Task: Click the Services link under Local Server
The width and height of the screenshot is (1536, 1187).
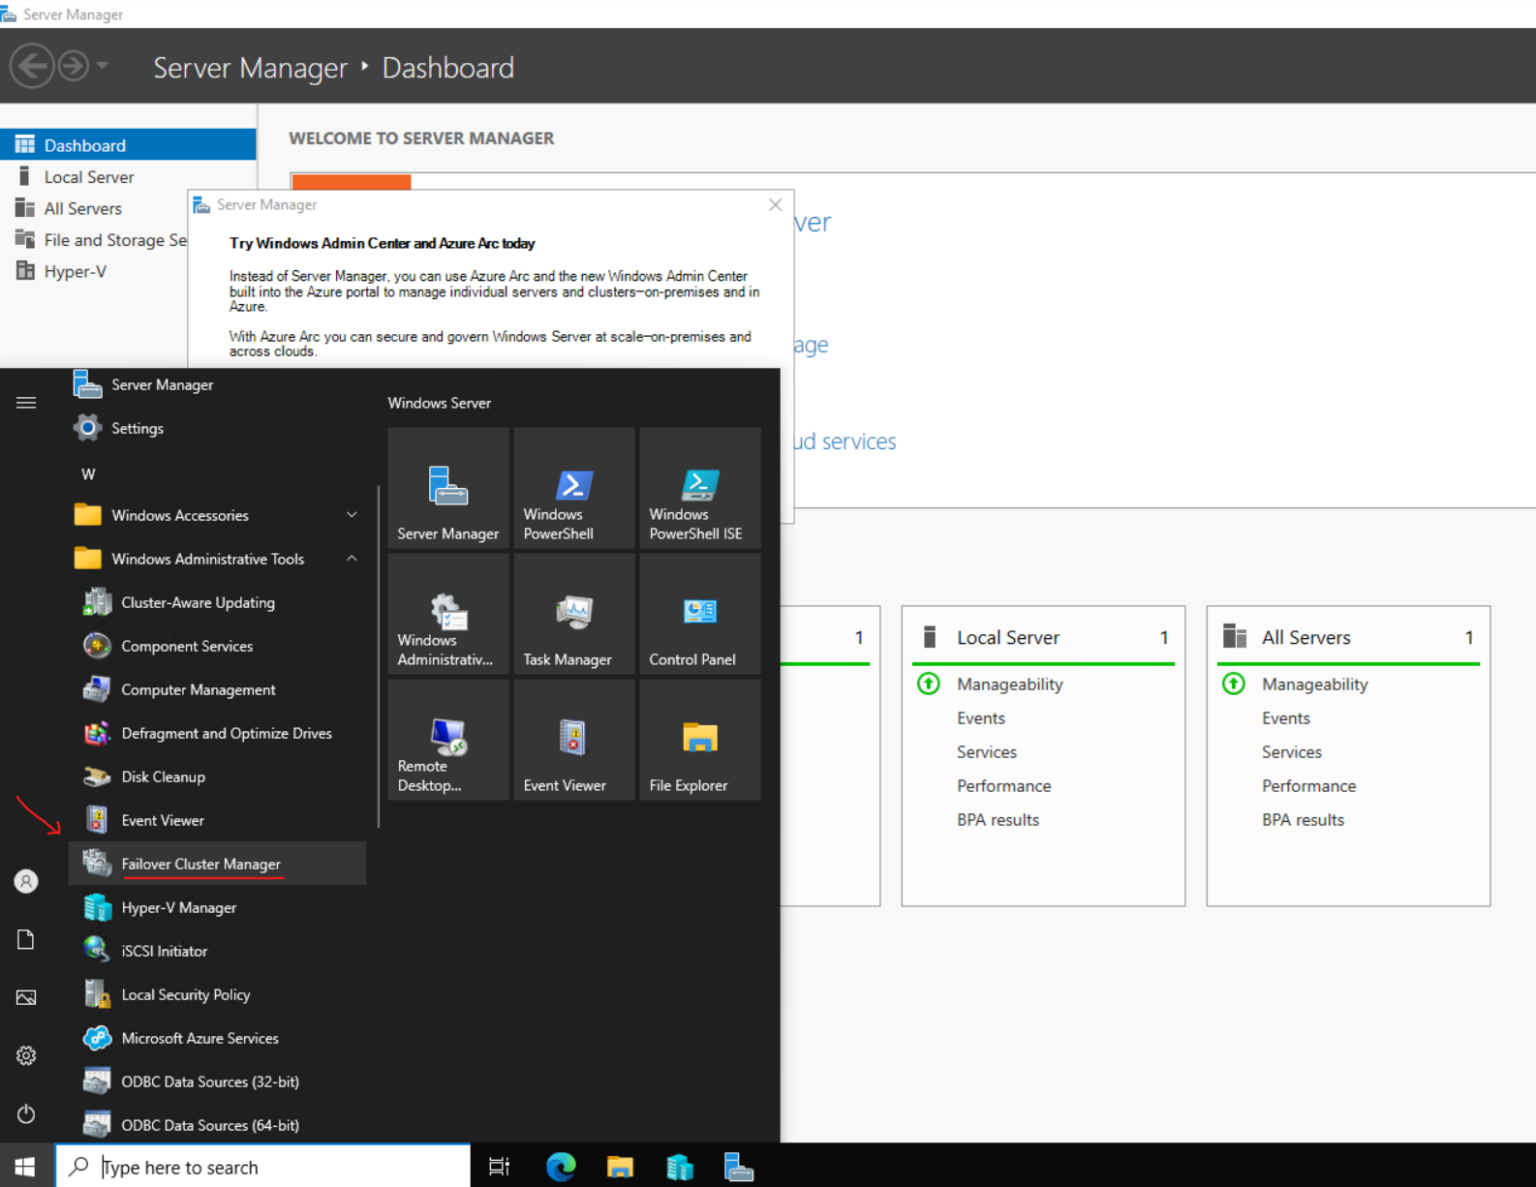Action: click(x=986, y=752)
